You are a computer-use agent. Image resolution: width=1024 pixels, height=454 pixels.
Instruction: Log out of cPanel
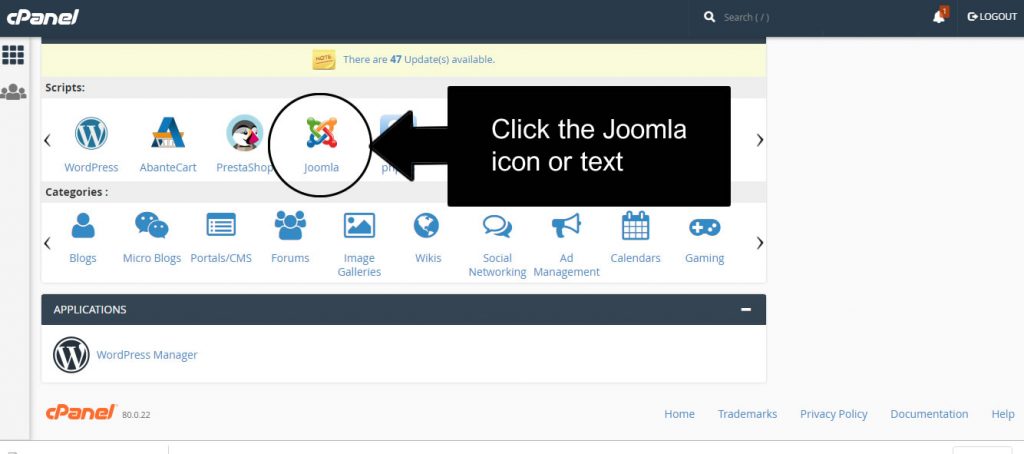tap(993, 17)
